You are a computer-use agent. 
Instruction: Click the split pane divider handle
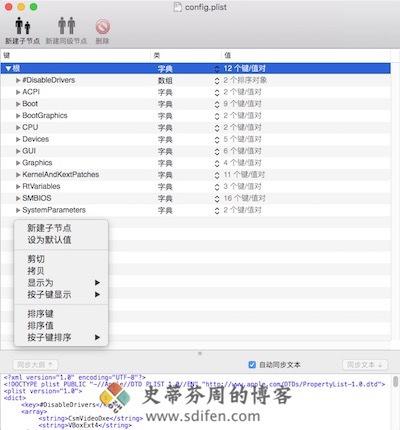(200, 353)
